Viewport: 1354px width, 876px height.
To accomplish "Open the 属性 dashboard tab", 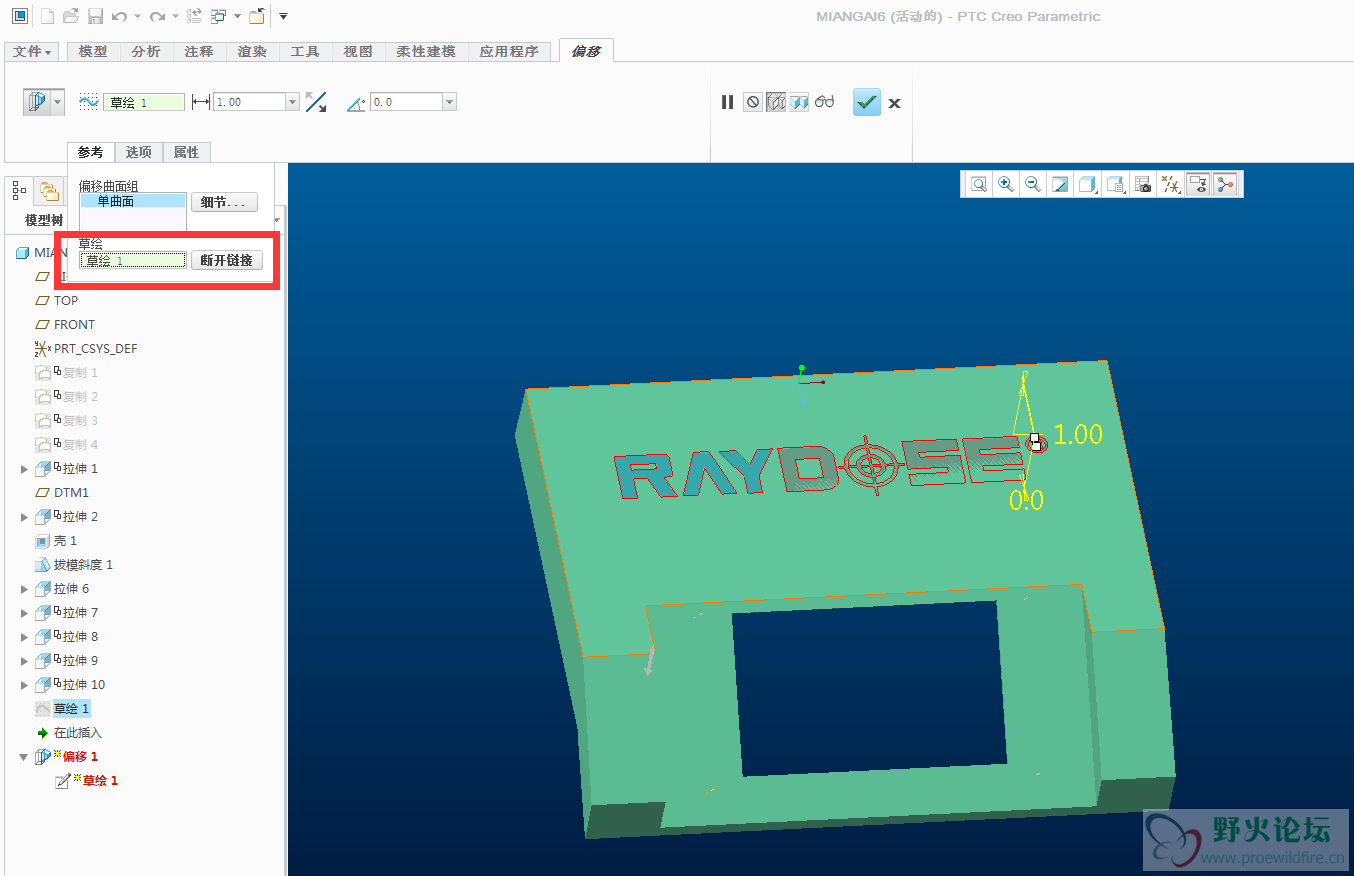I will pos(186,152).
